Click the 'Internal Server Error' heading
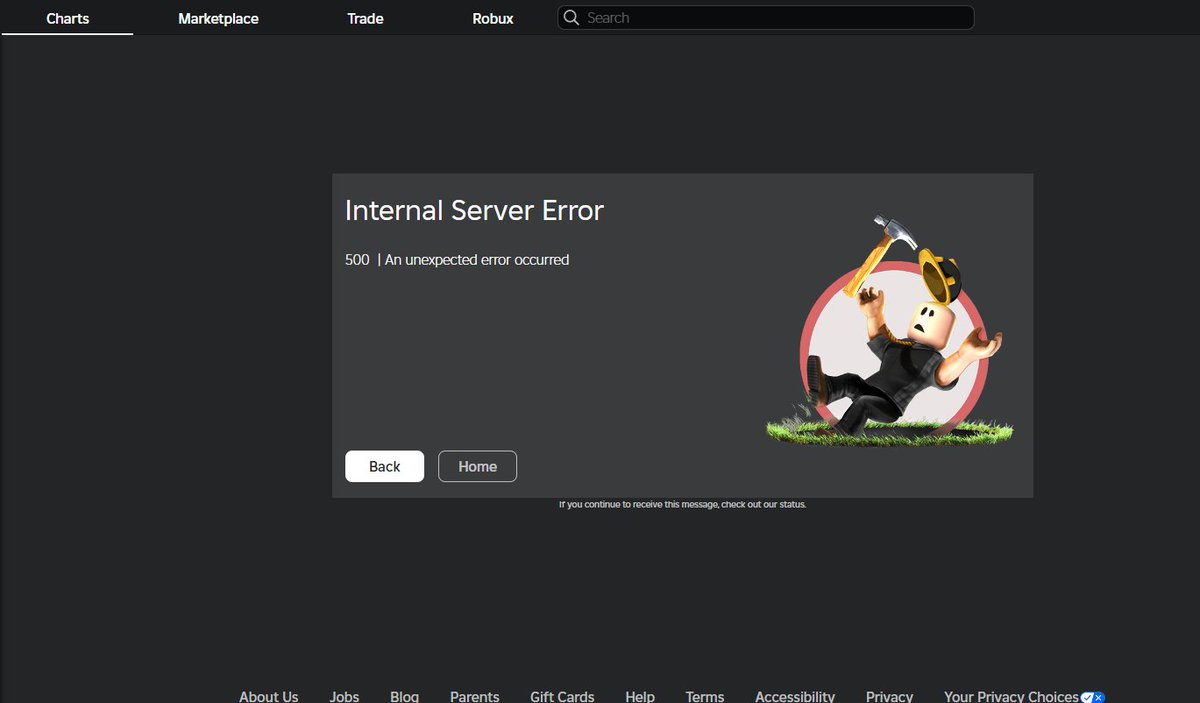This screenshot has width=1200, height=703. coord(474,210)
